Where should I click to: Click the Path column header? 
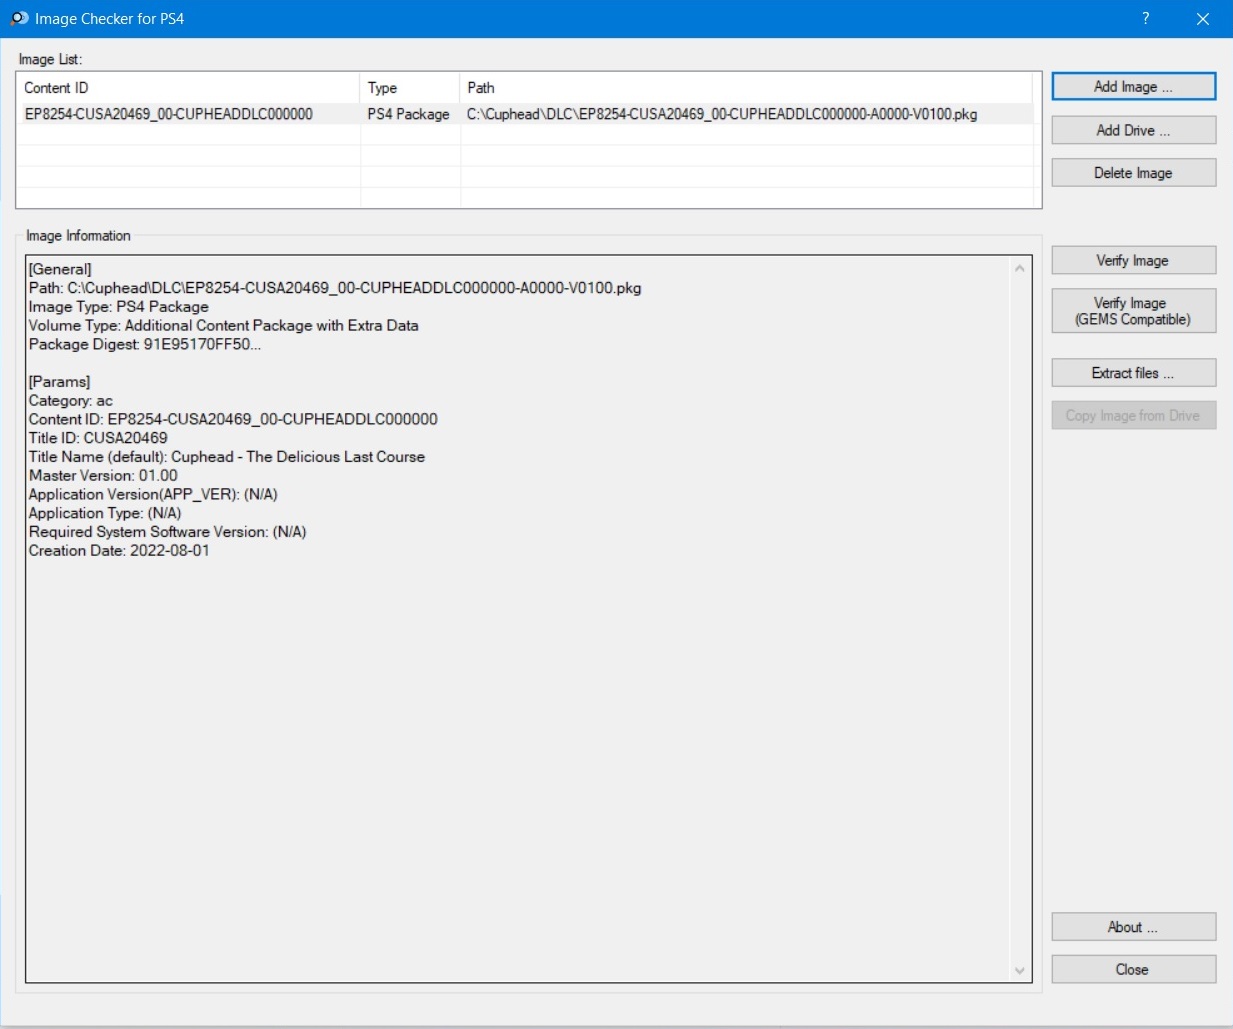pyautogui.click(x=746, y=88)
